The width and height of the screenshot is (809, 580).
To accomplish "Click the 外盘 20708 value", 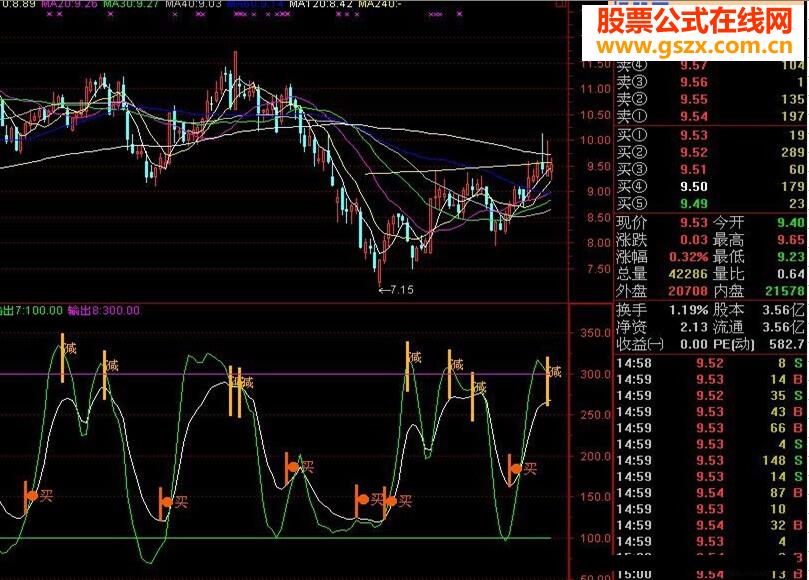I will tap(688, 291).
